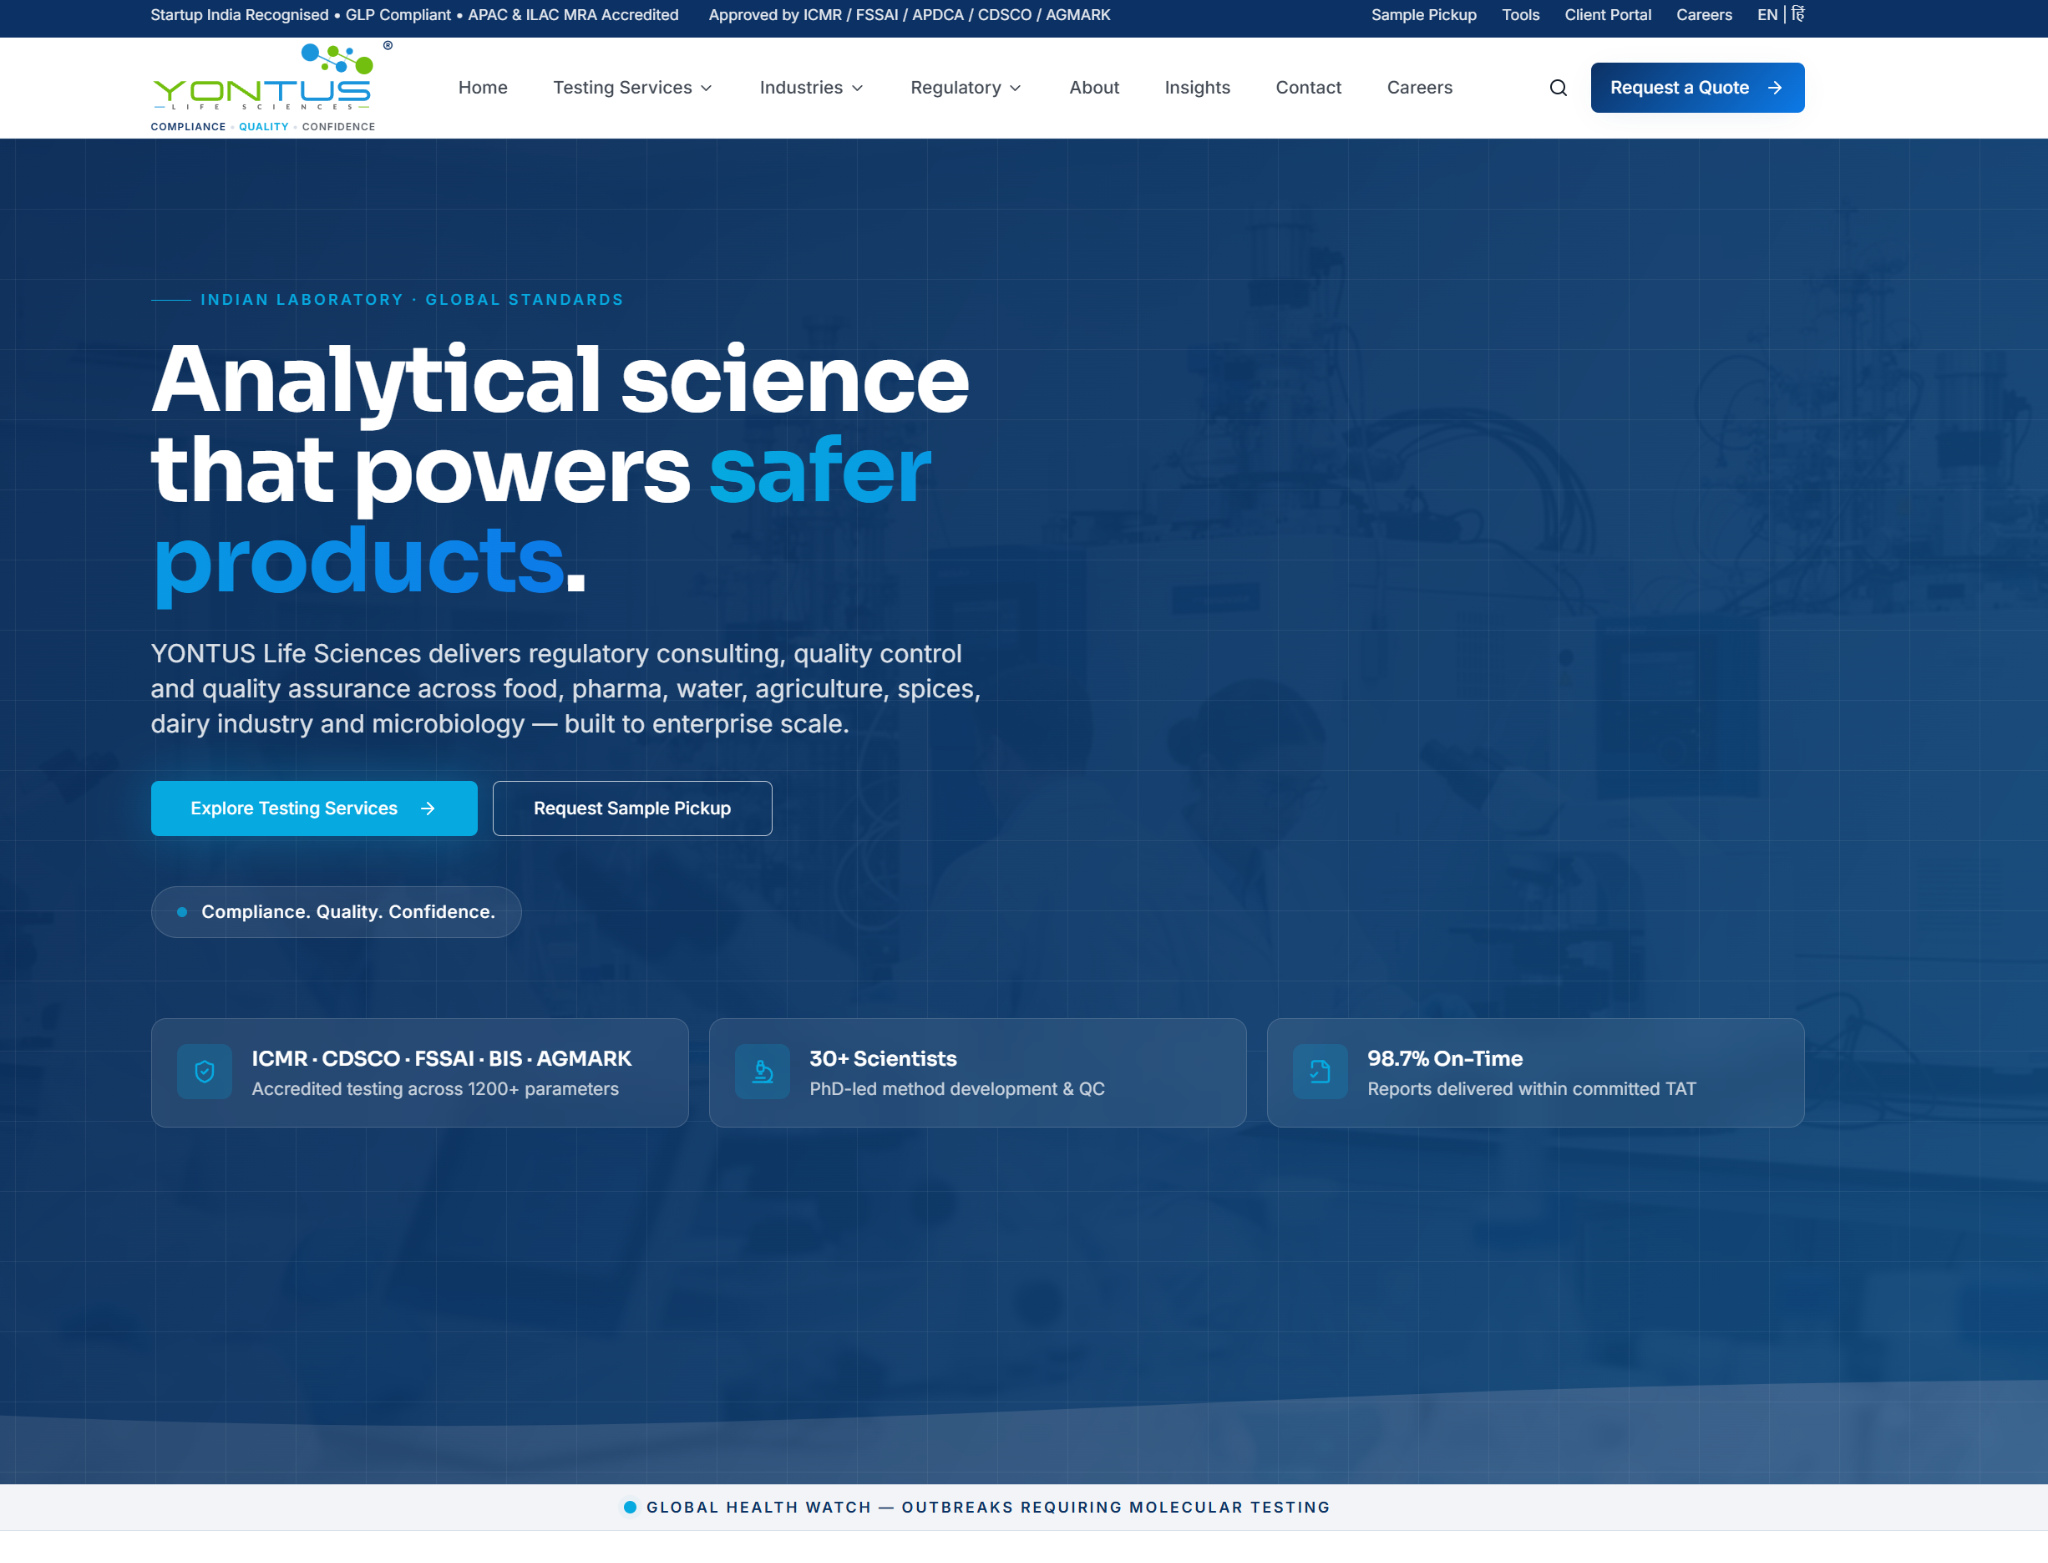Screen dimensions: 2048x1563
Task: Go to the Home nav item
Action: [x=483, y=88]
